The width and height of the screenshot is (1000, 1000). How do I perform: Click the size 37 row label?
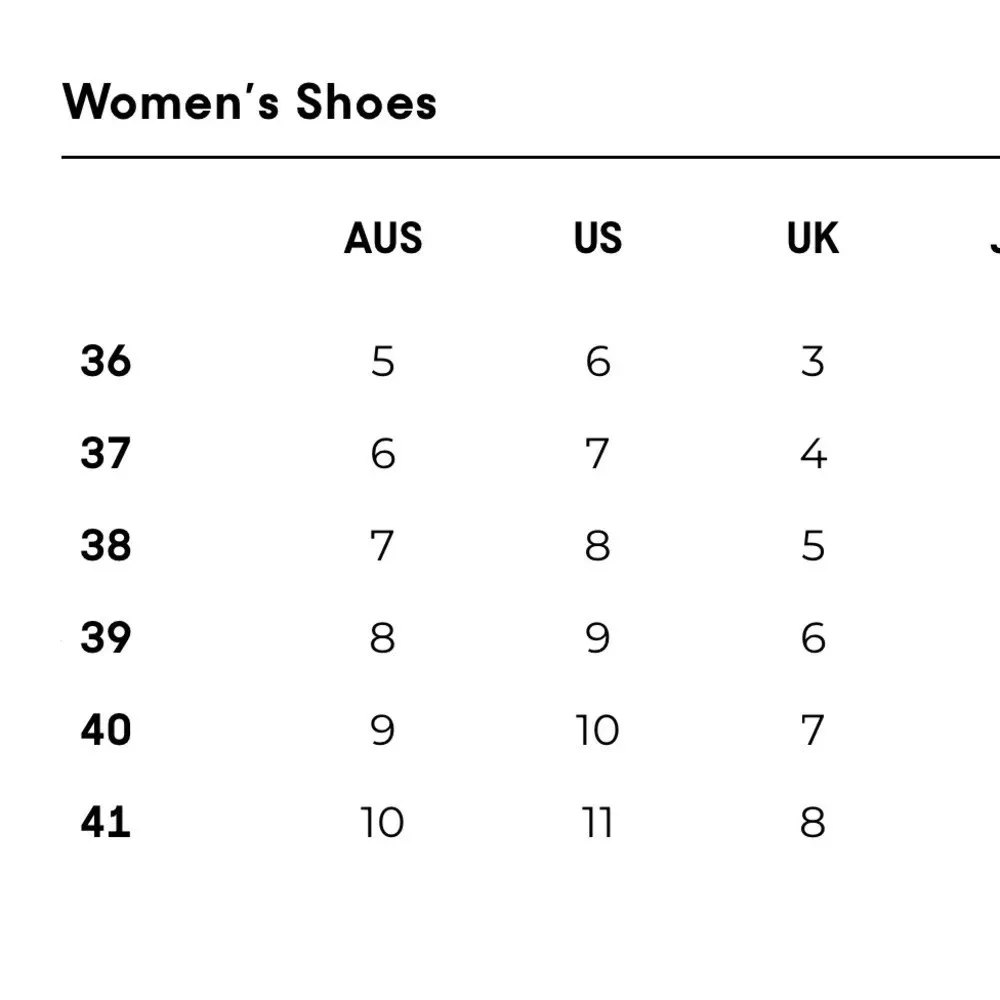pos(106,453)
